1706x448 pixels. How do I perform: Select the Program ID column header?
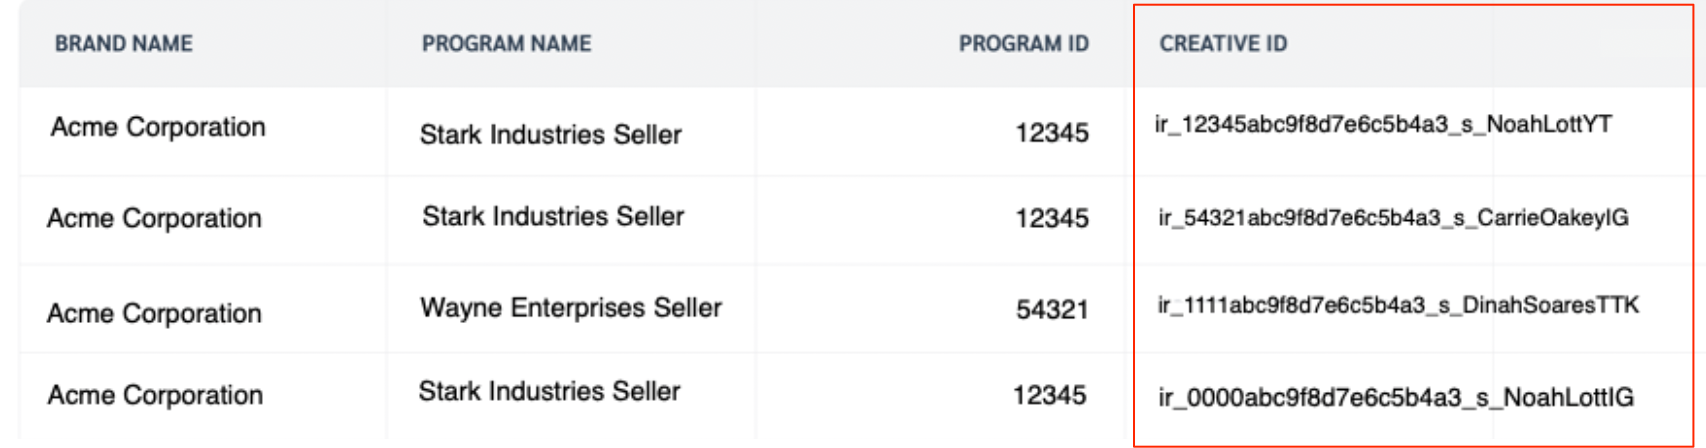click(1023, 44)
